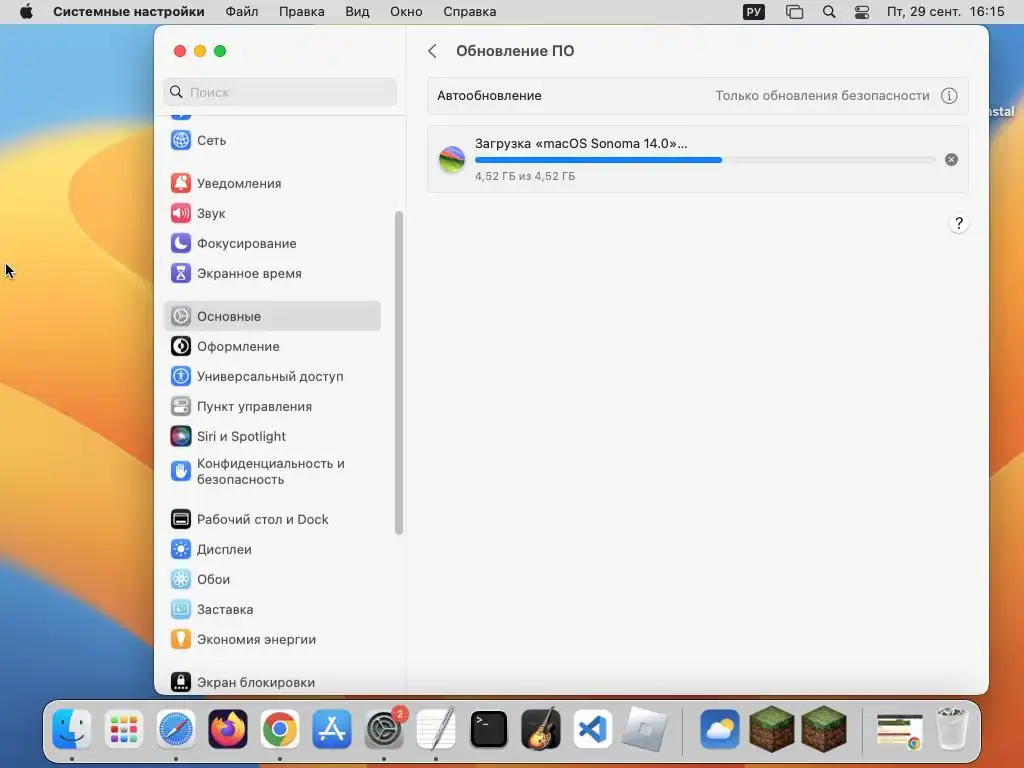
Task: Click System Settings Dock icon with badge
Action: pyautogui.click(x=384, y=729)
